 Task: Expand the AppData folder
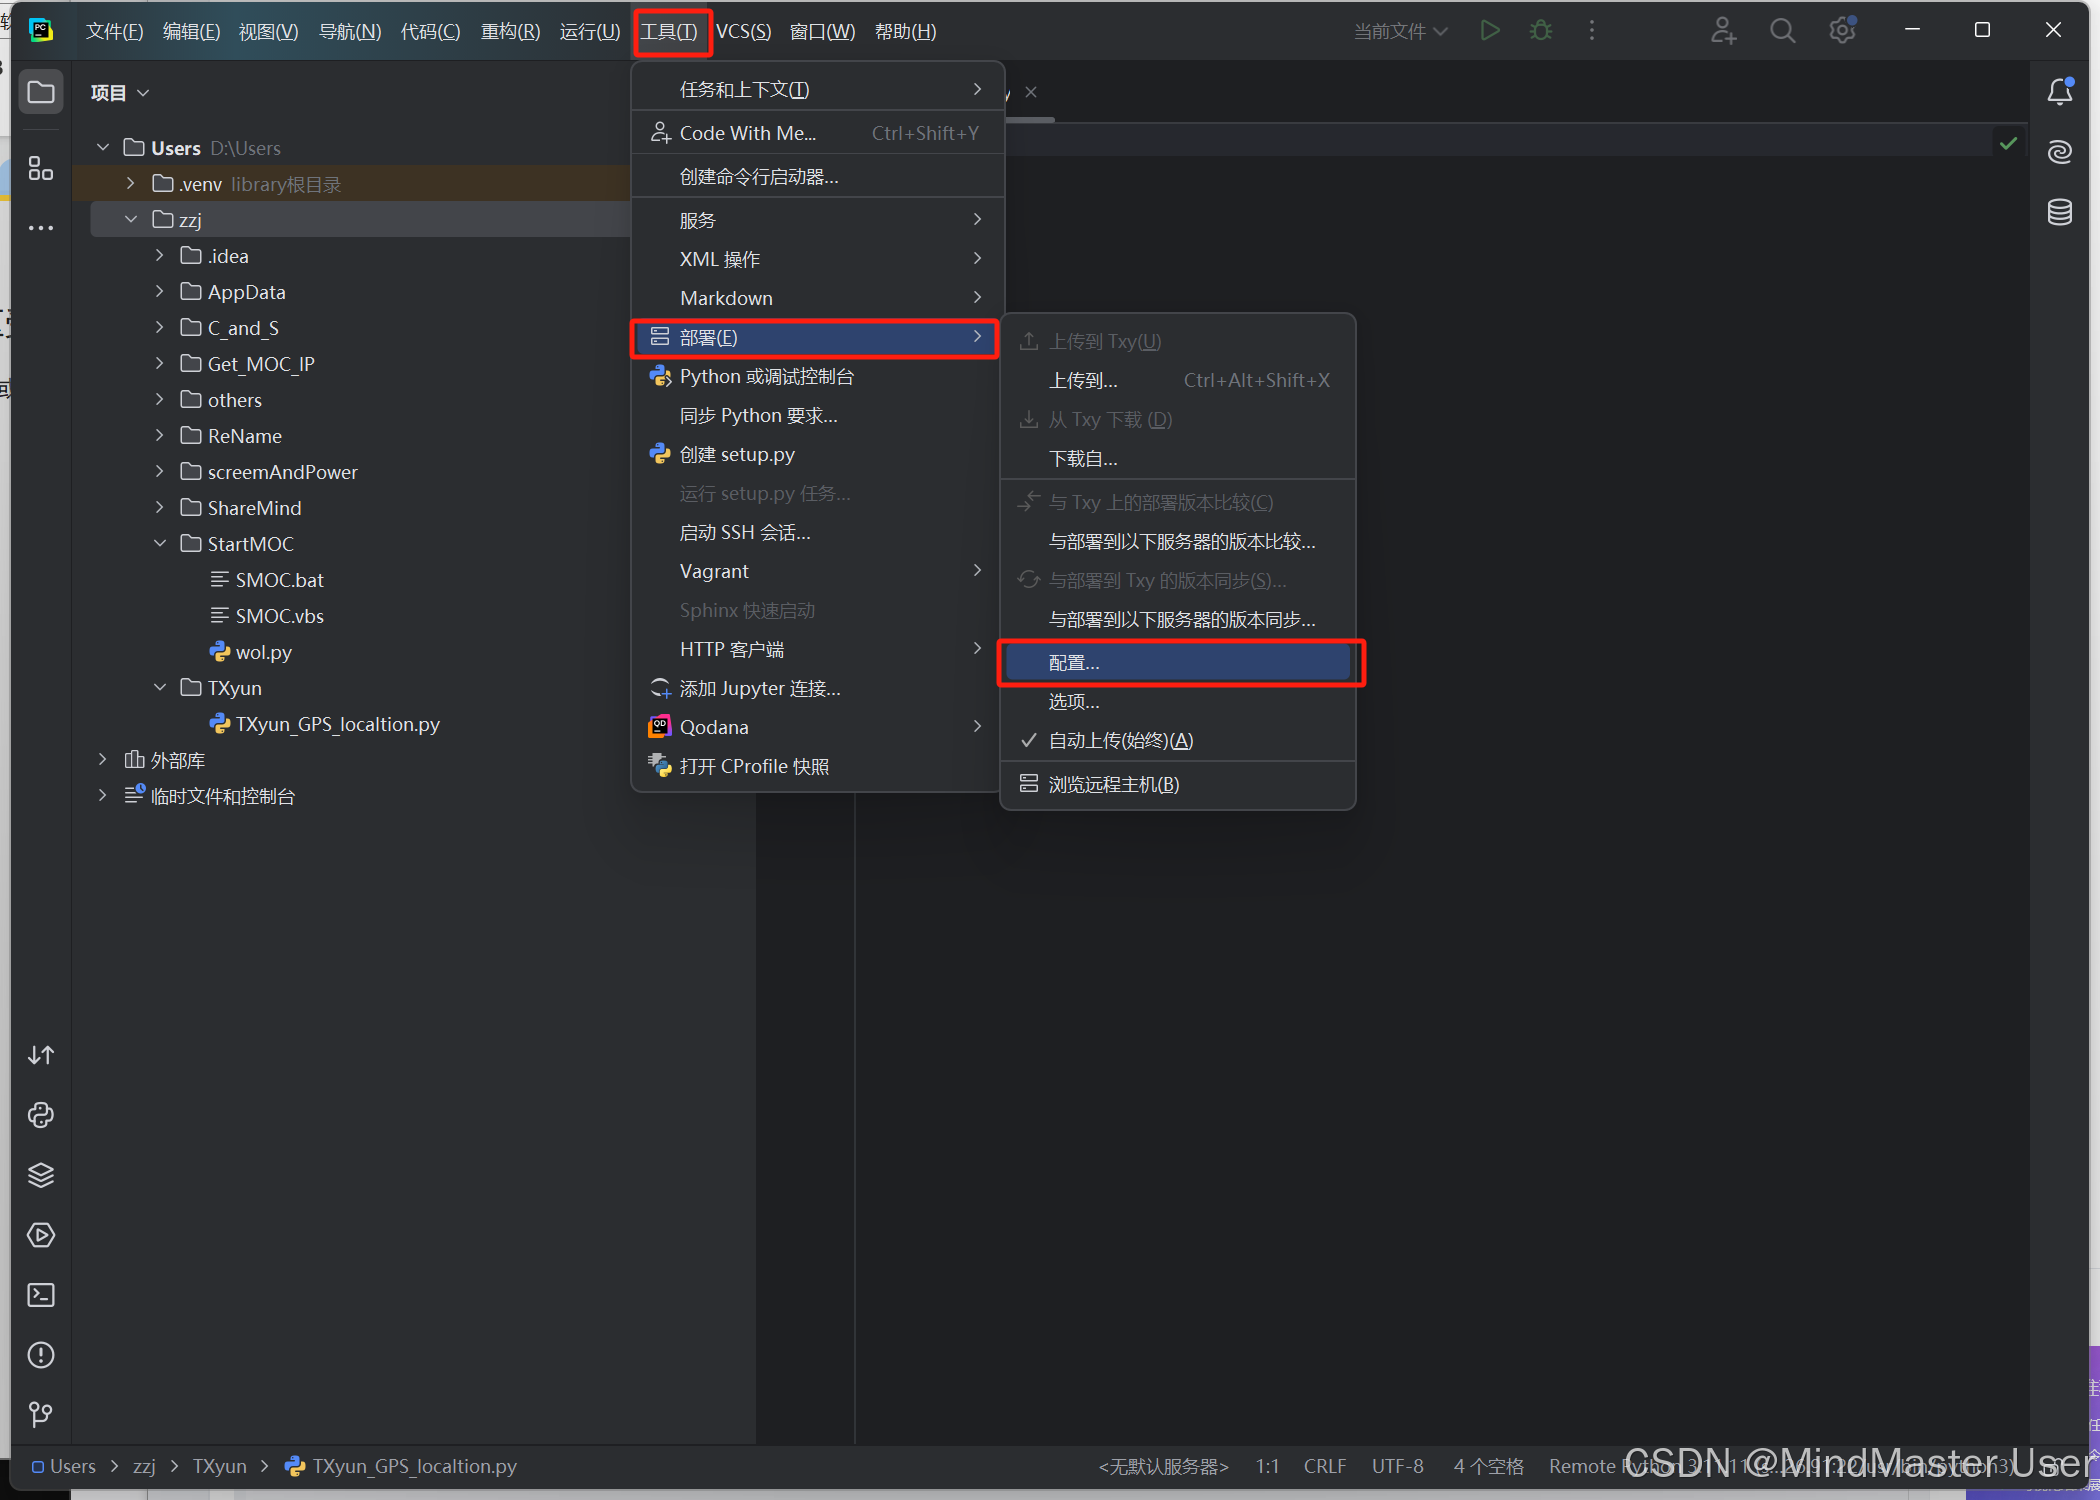click(160, 292)
